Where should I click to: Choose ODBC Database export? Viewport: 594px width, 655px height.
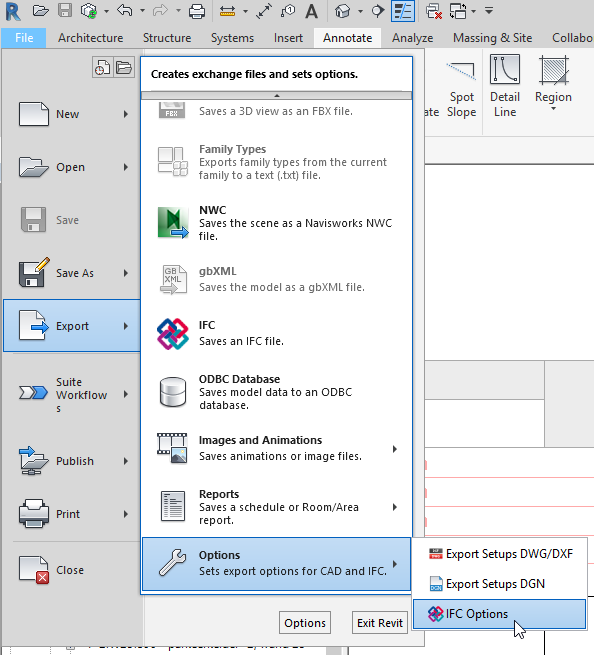[277, 392]
